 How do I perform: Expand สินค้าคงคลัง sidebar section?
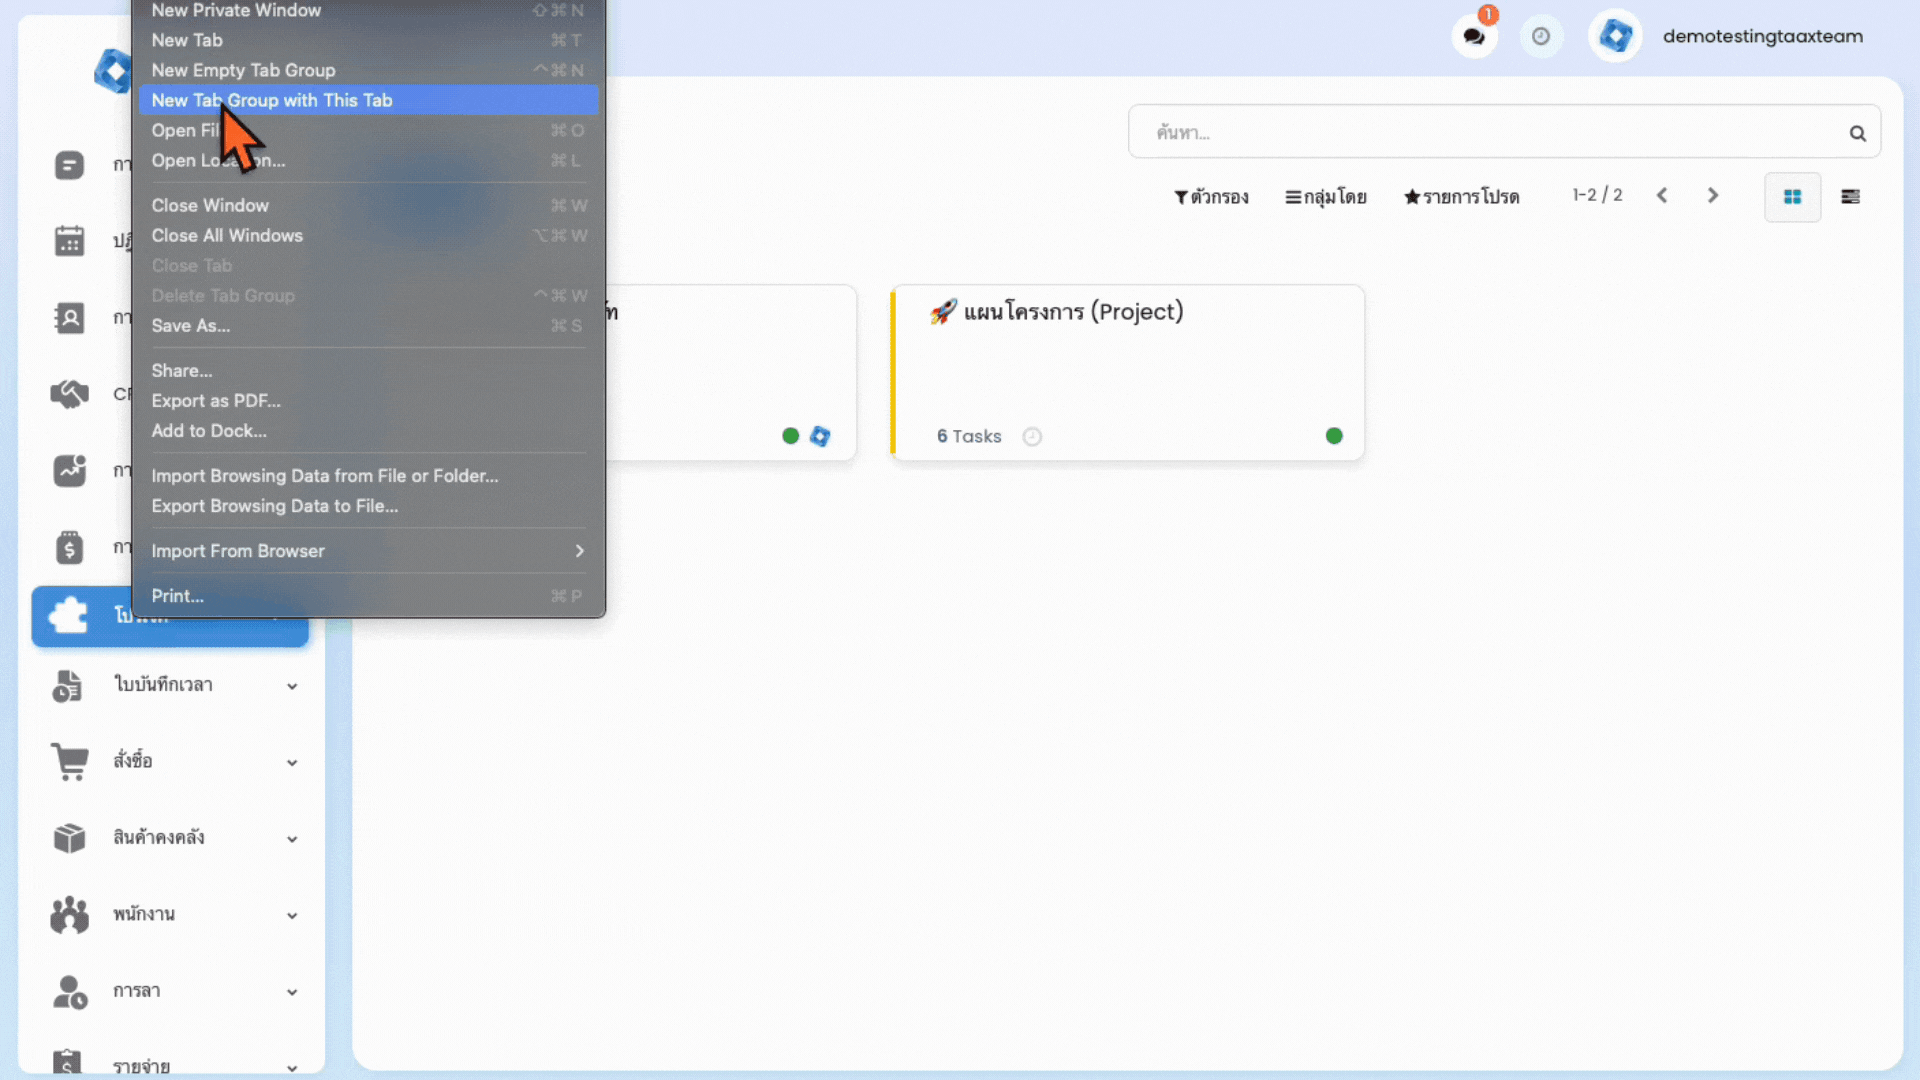[x=292, y=839]
